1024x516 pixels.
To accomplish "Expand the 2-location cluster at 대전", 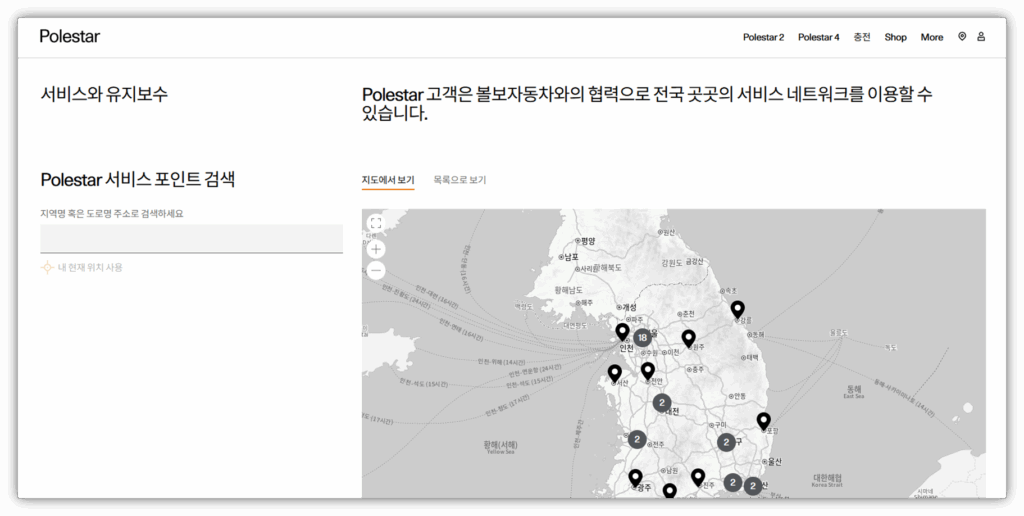I will pyautogui.click(x=661, y=403).
